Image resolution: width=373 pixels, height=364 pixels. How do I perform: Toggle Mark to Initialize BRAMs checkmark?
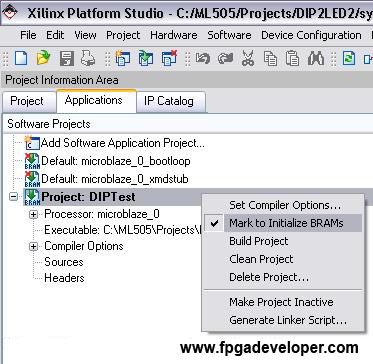pyautogui.click(x=215, y=223)
